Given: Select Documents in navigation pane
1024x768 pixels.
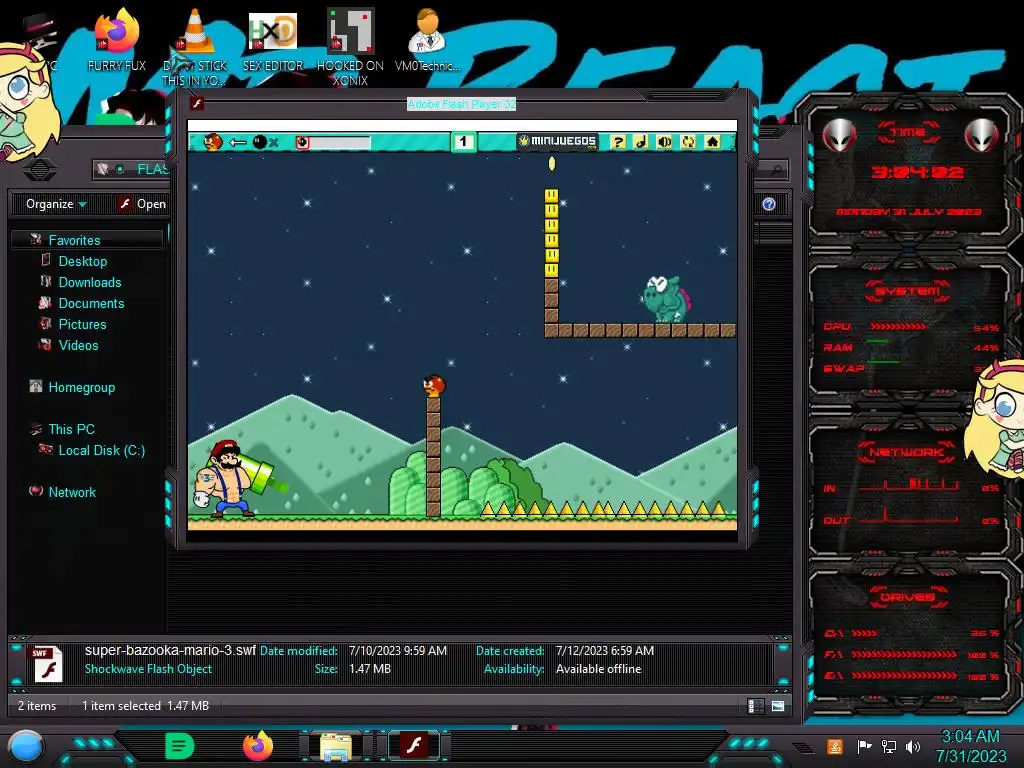Looking at the screenshot, I should click(x=91, y=303).
